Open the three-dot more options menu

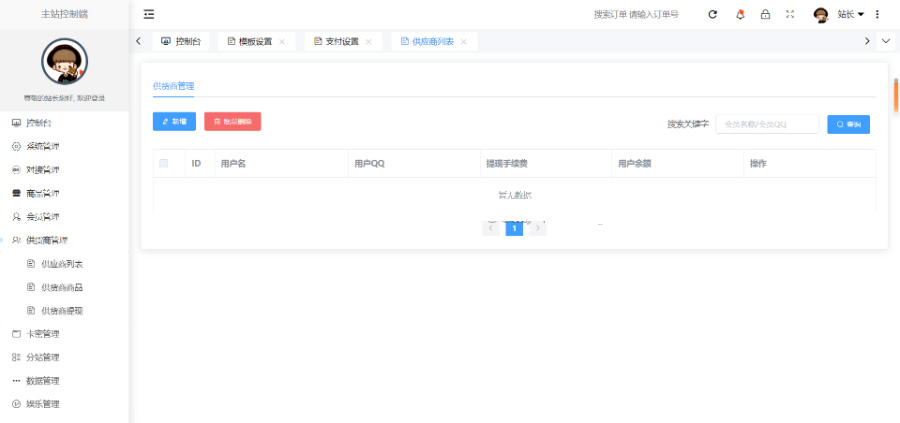877,14
